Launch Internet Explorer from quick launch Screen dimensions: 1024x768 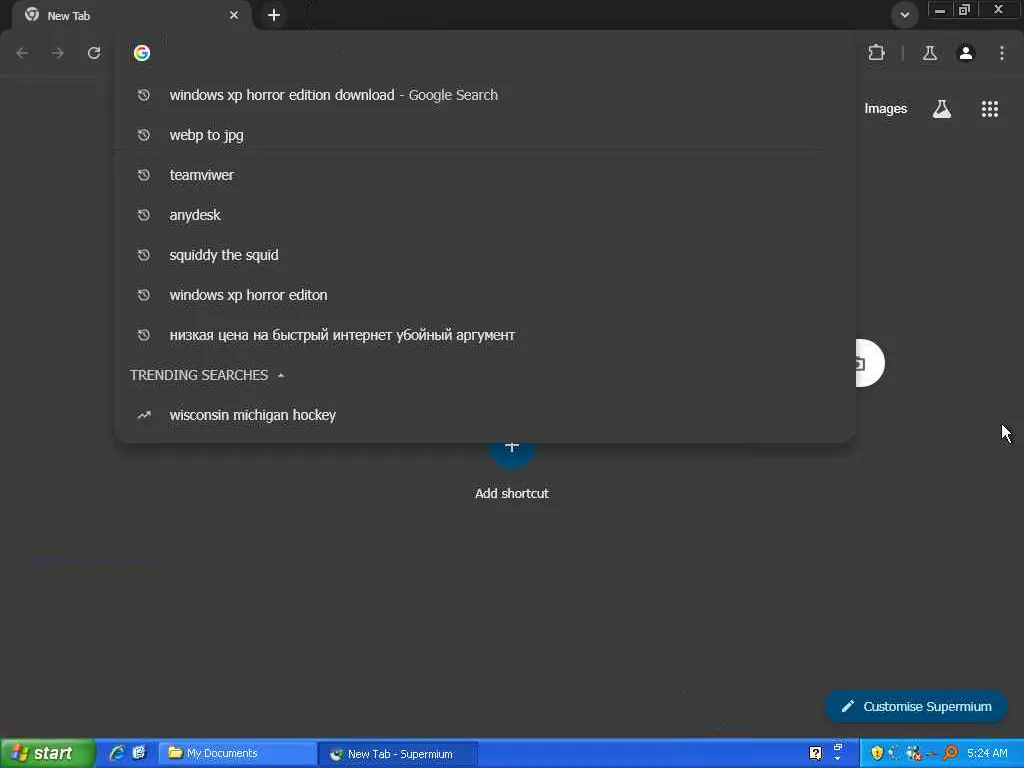click(x=117, y=753)
